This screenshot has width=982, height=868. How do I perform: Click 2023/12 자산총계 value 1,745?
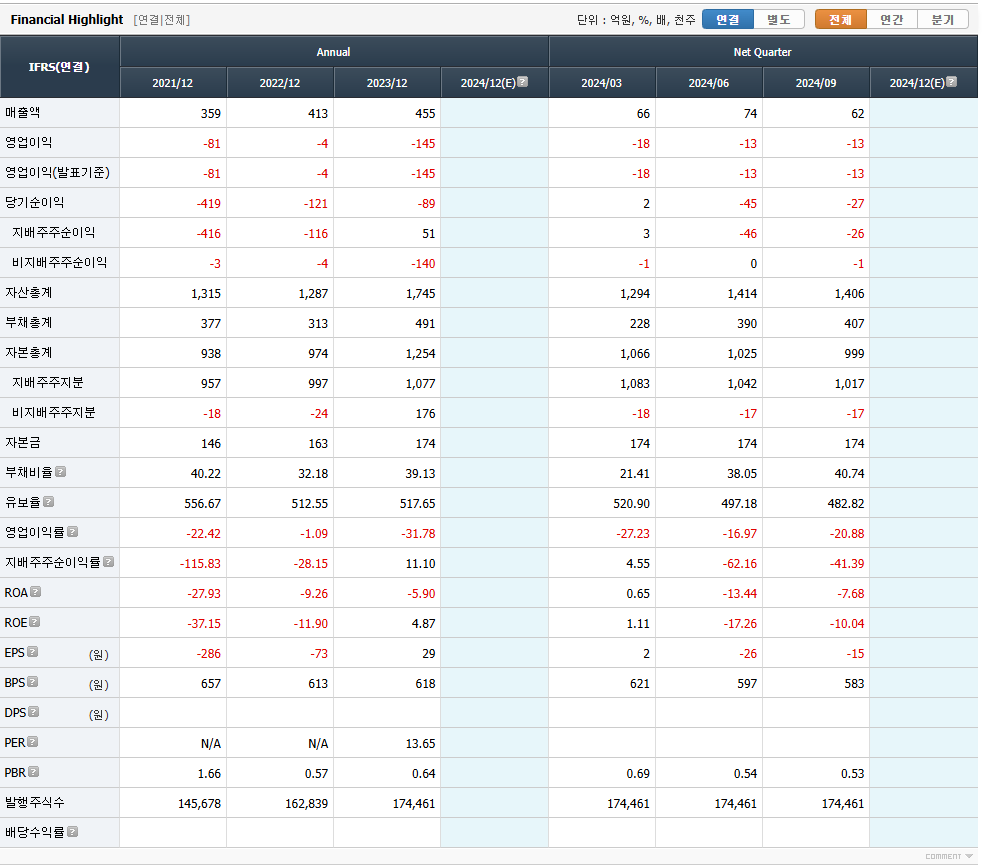pyautogui.click(x=421, y=294)
